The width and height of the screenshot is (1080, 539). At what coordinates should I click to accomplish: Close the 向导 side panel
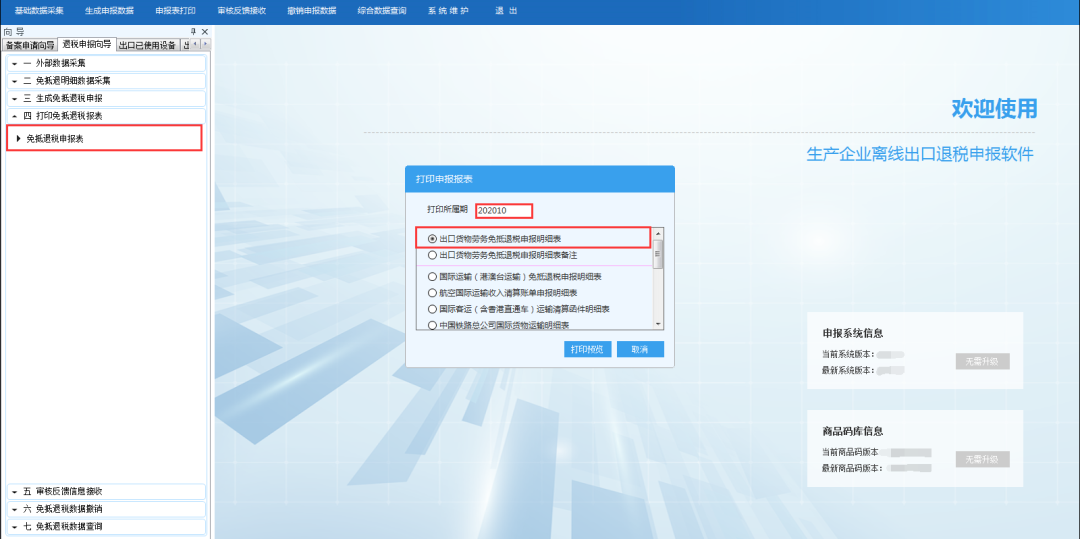(x=205, y=32)
